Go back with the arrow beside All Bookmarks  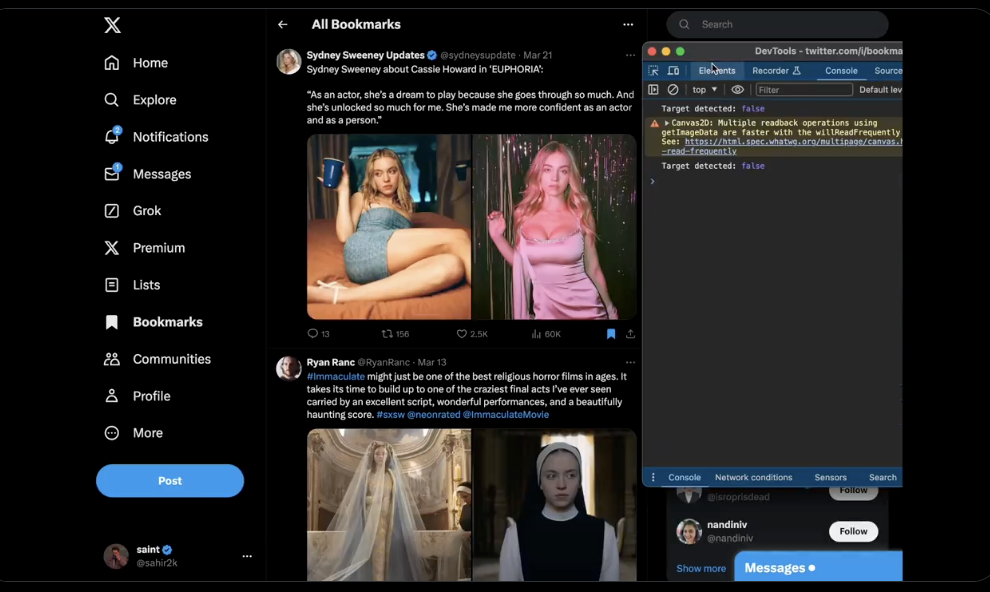(282, 25)
